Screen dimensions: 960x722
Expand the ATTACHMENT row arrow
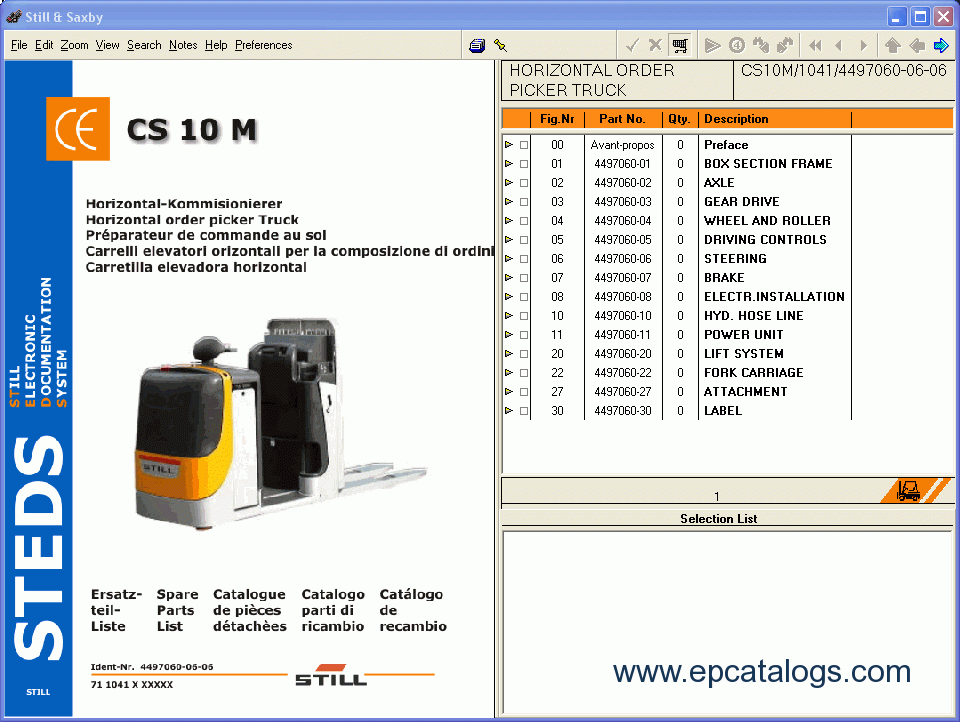pyautogui.click(x=509, y=391)
